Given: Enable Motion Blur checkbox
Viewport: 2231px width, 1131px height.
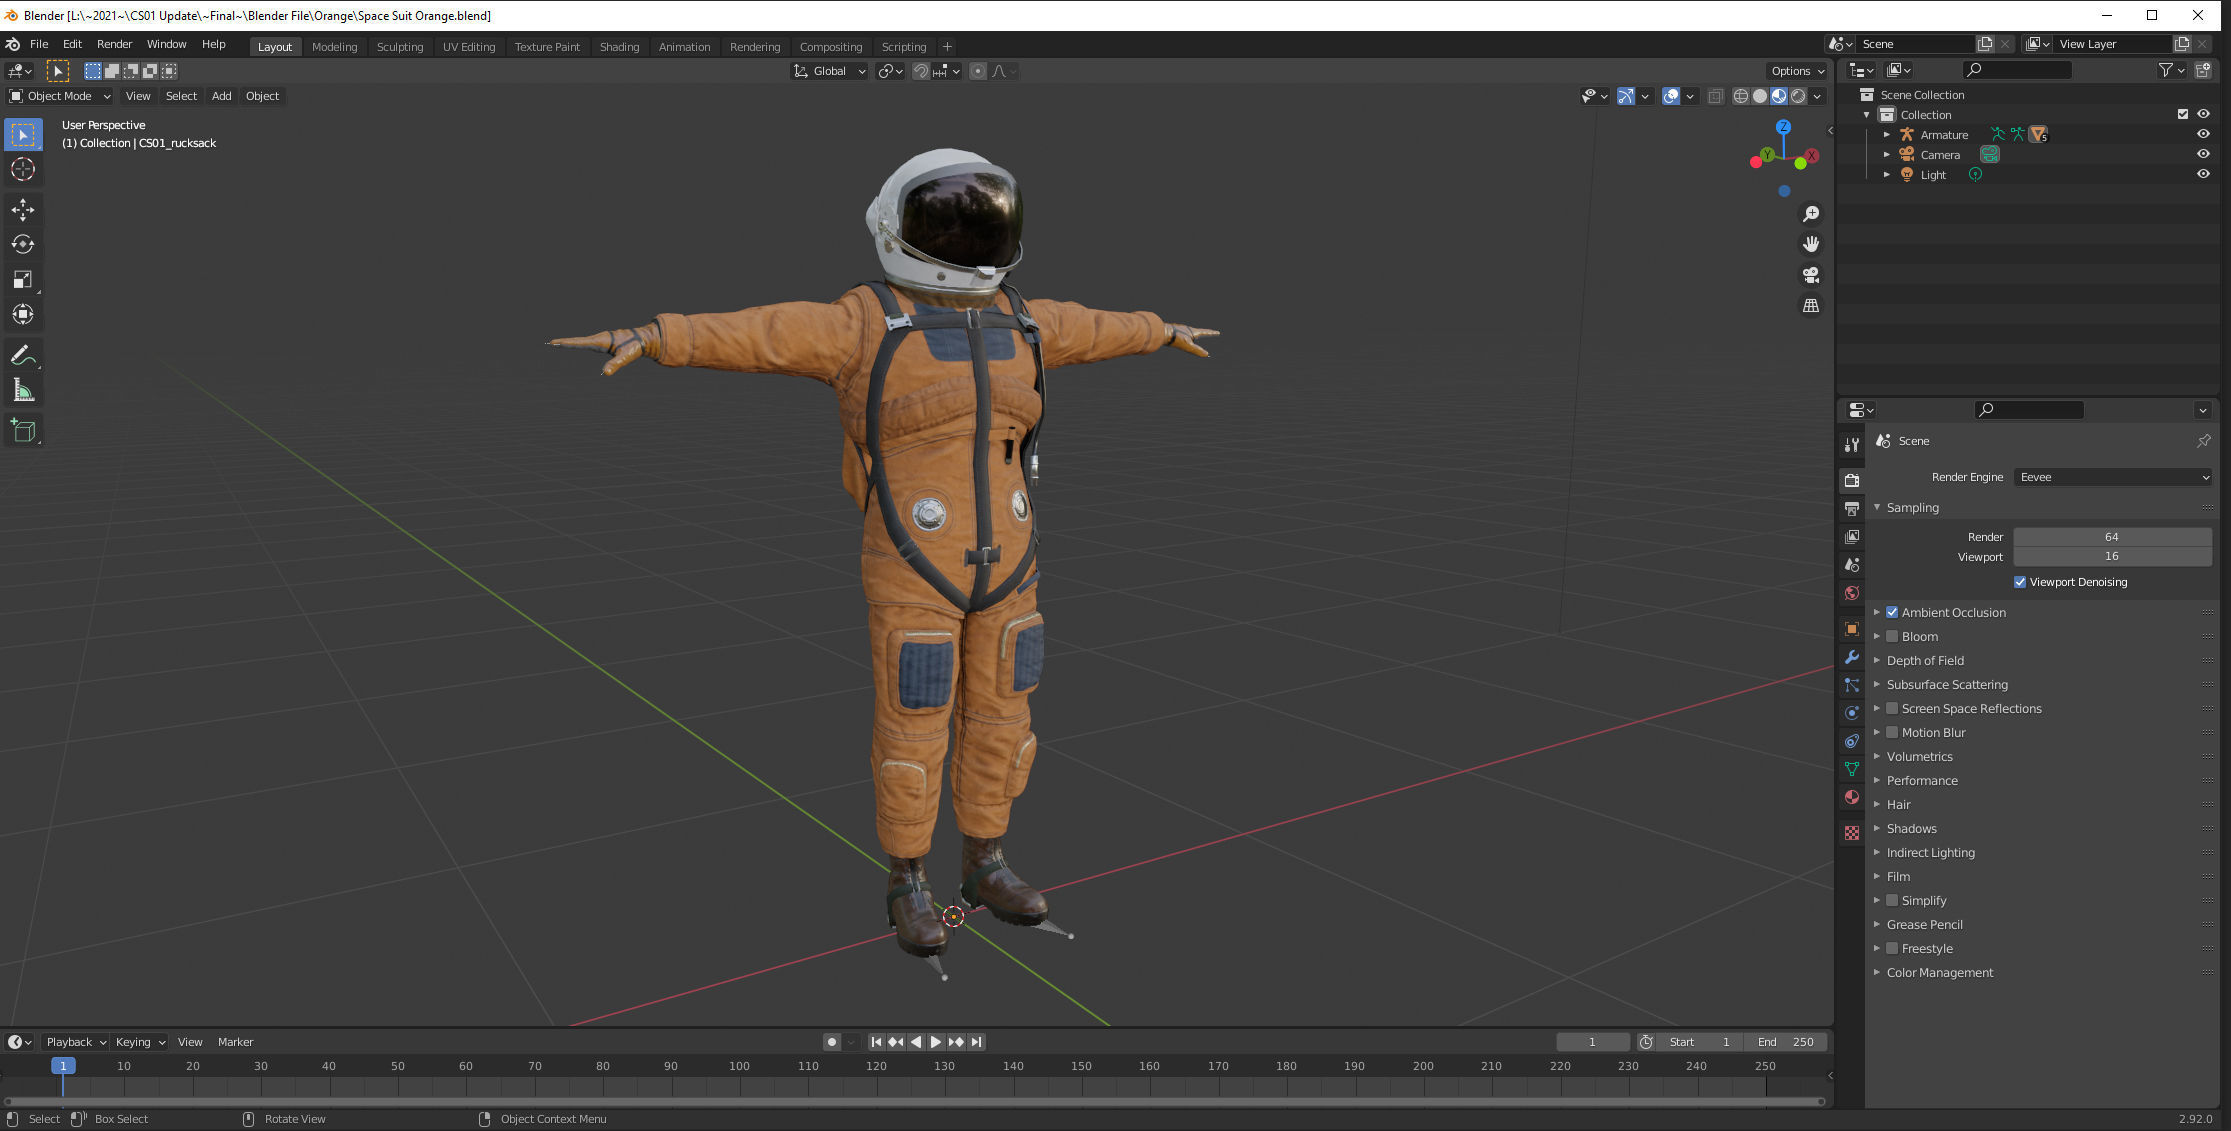Looking at the screenshot, I should pyautogui.click(x=1892, y=732).
